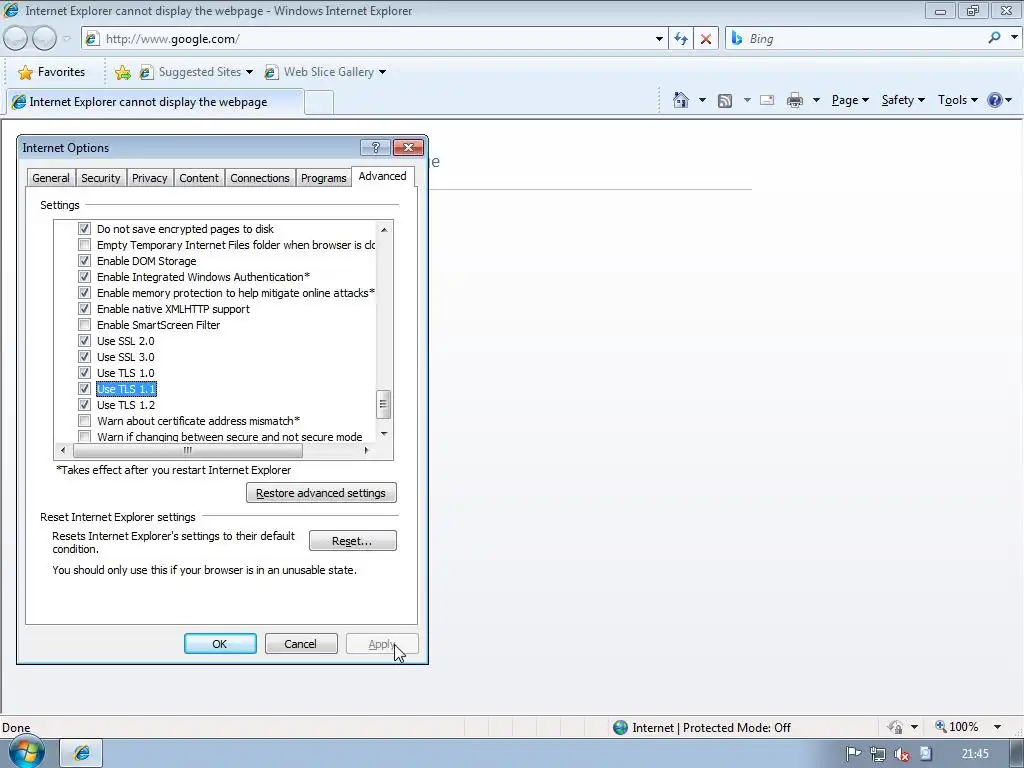
Task: Check Empty Temporary Internet Files folder option
Action: coord(84,245)
